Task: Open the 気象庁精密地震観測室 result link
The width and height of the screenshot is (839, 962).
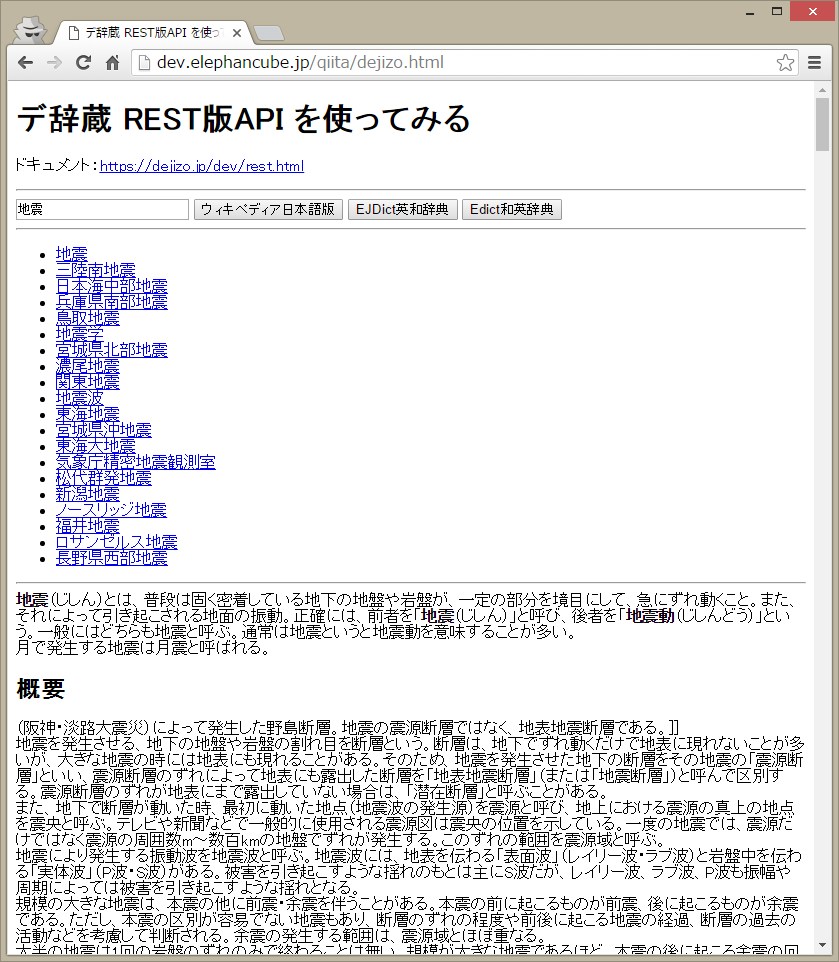Action: click(x=135, y=462)
